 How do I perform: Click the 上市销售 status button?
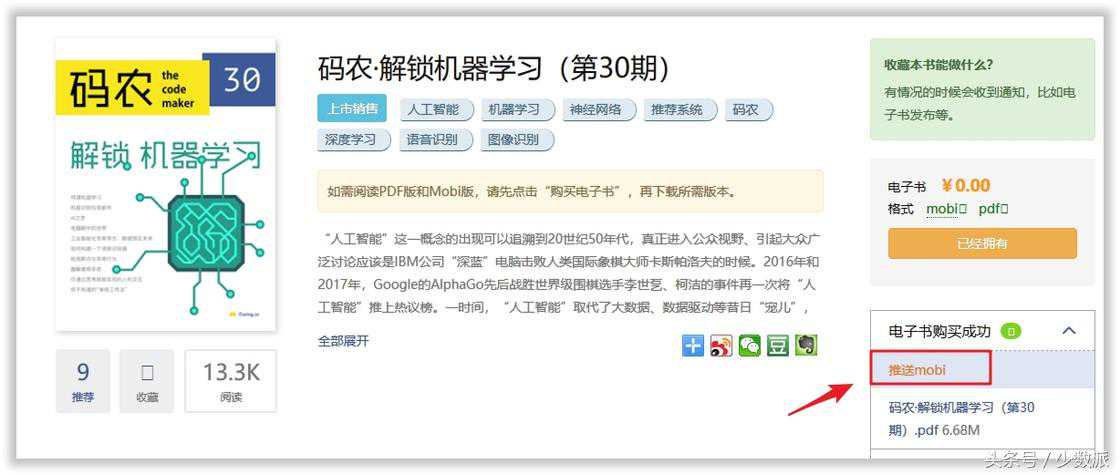(x=352, y=109)
